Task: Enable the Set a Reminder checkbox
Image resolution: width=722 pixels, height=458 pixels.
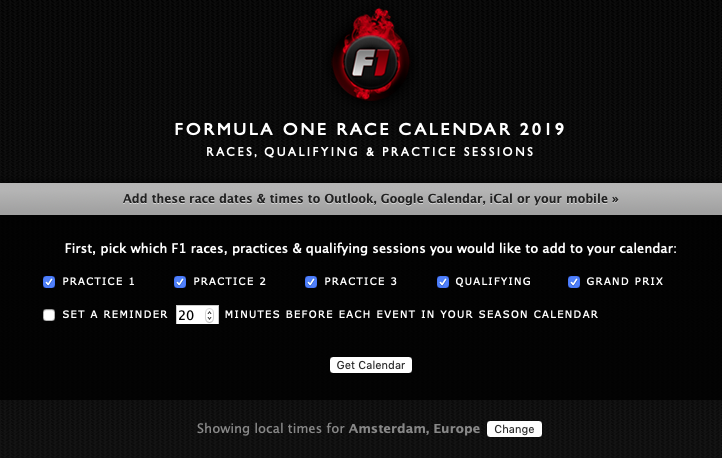Action: [49, 315]
